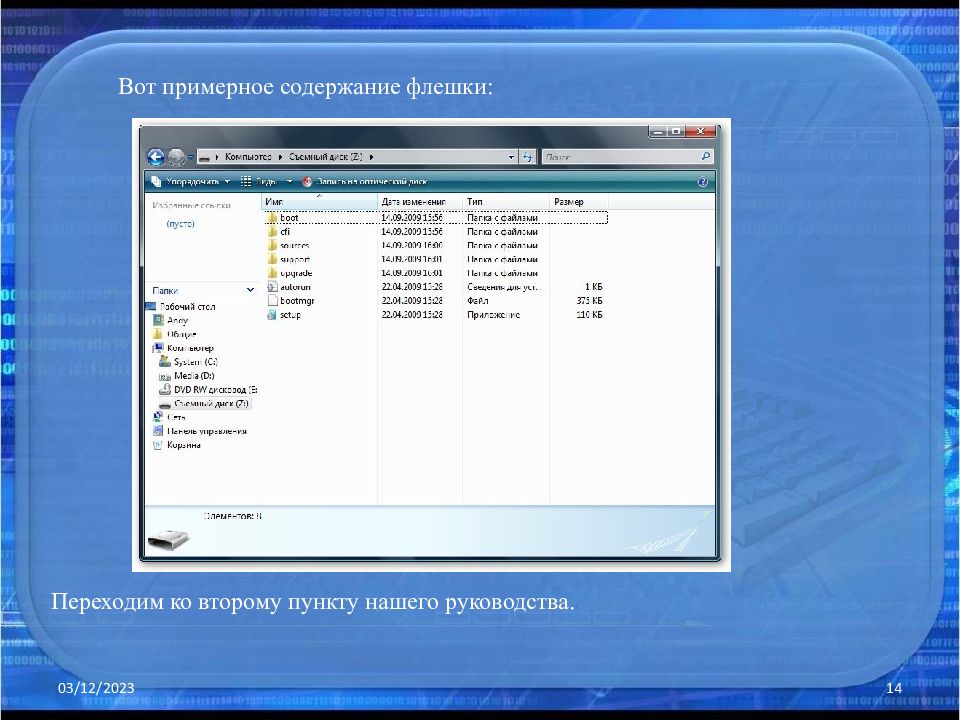Click the 'Приложение' type cell

(x=493, y=315)
